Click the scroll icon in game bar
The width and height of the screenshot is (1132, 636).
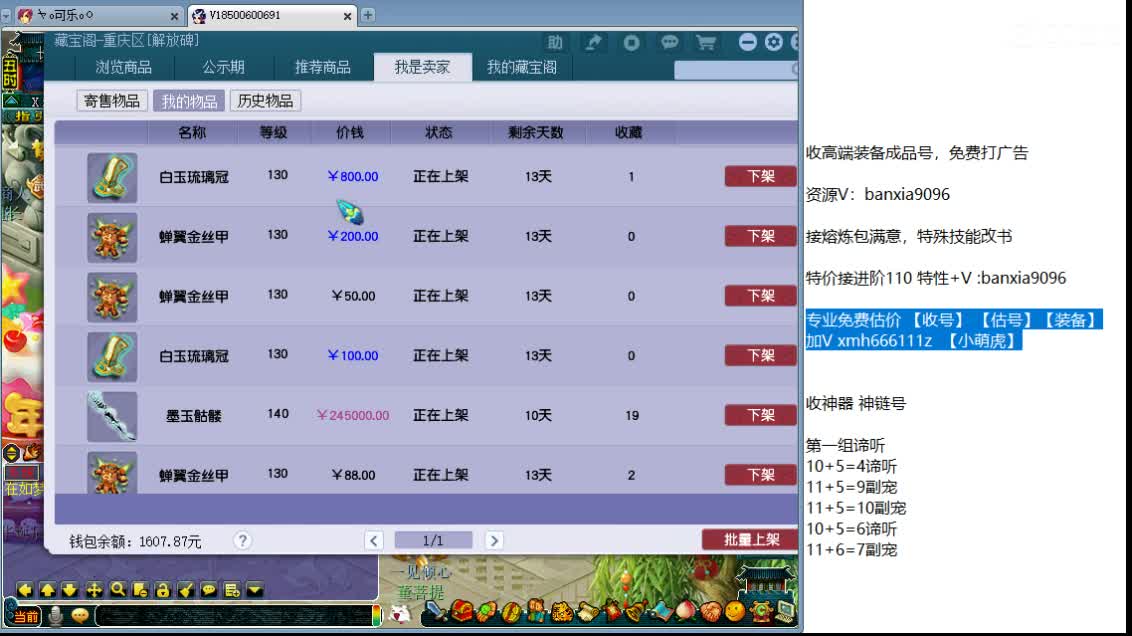tap(588, 613)
